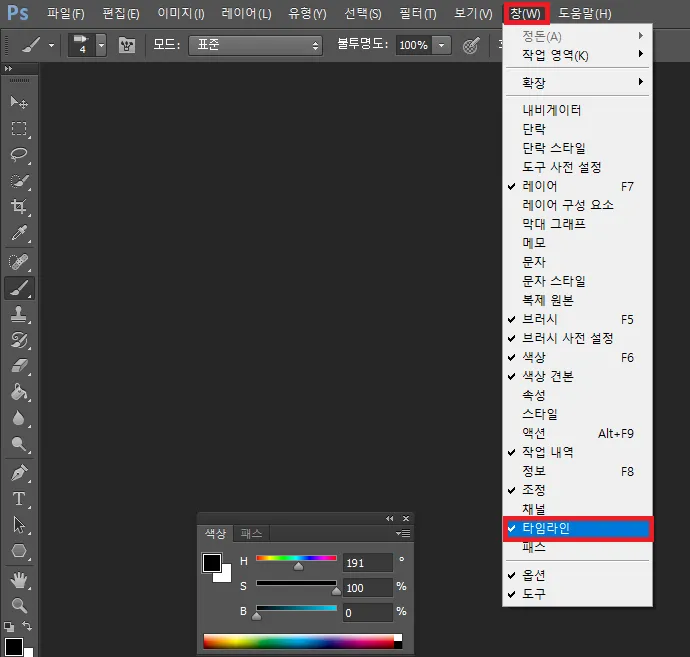
Task: Select the Pen tool
Action: 19,473
